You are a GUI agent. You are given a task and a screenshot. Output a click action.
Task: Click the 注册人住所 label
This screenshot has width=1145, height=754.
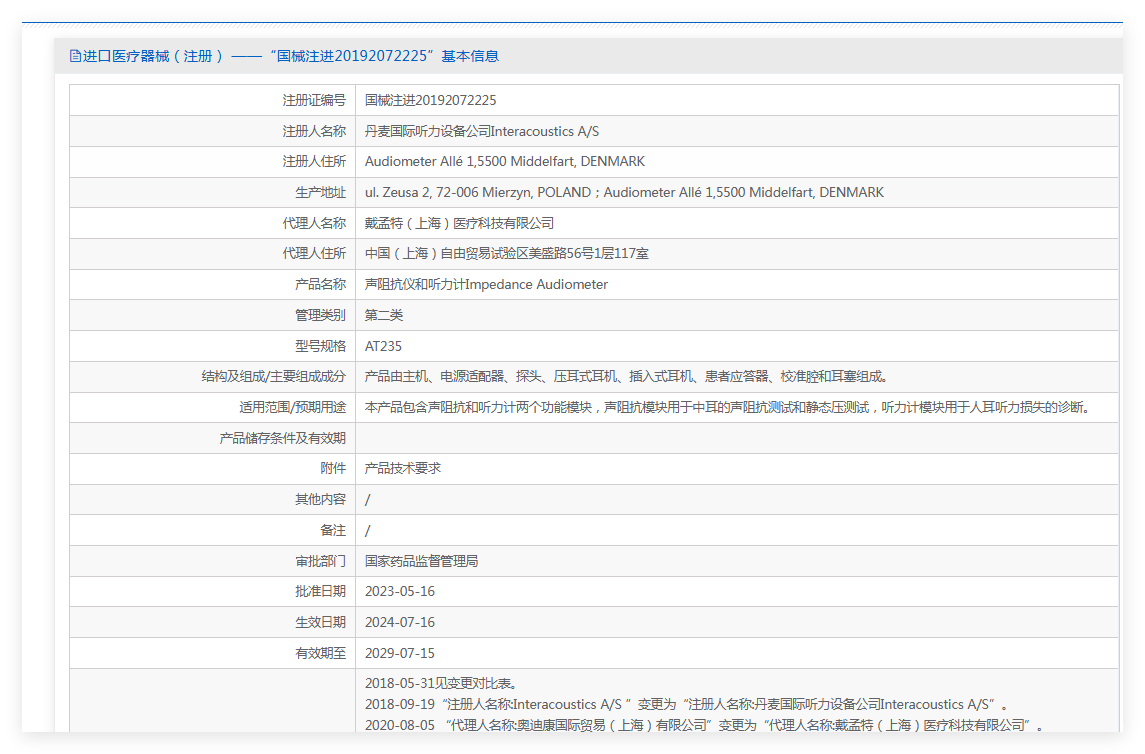[x=315, y=161]
